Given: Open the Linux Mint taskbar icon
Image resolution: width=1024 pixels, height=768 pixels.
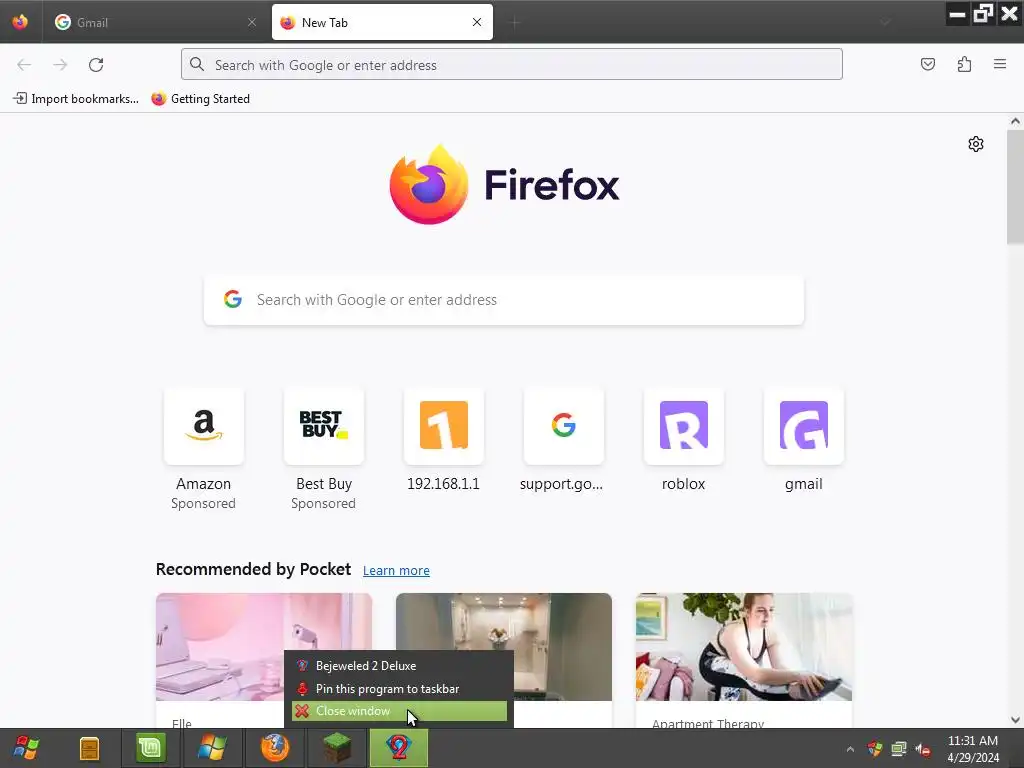Looking at the screenshot, I should tap(151, 748).
